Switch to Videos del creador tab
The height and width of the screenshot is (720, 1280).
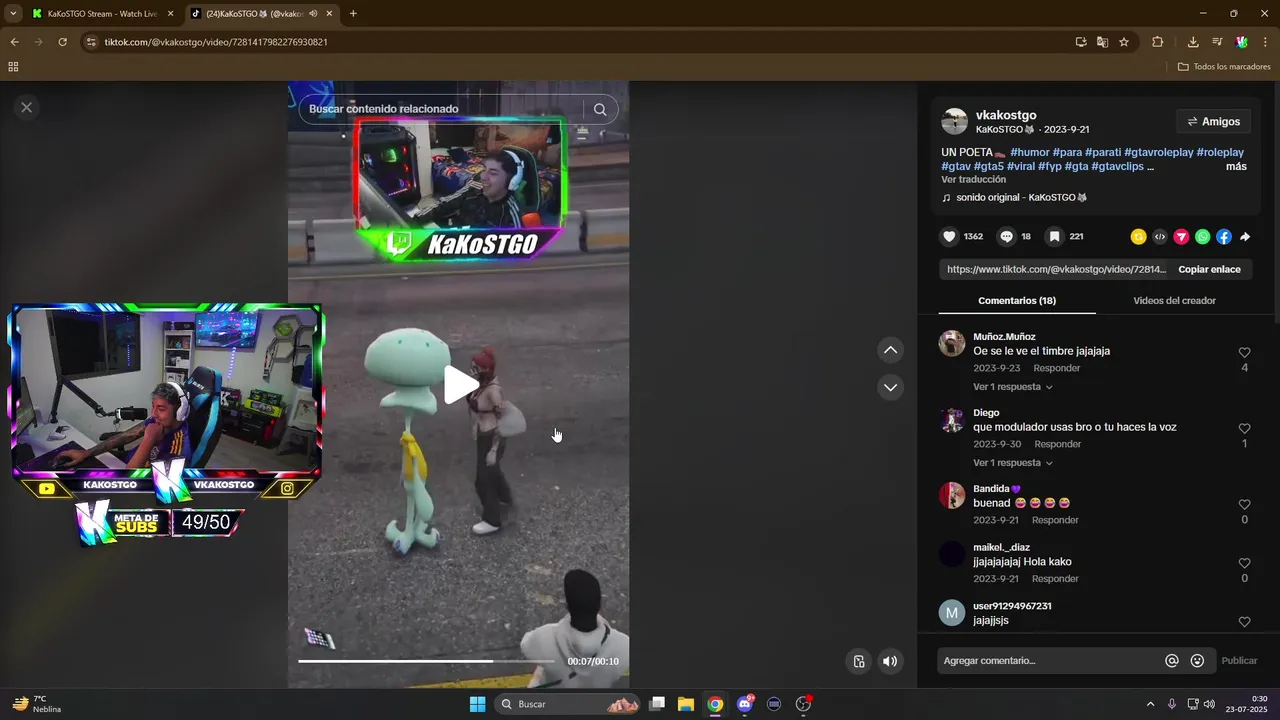[x=1174, y=301]
